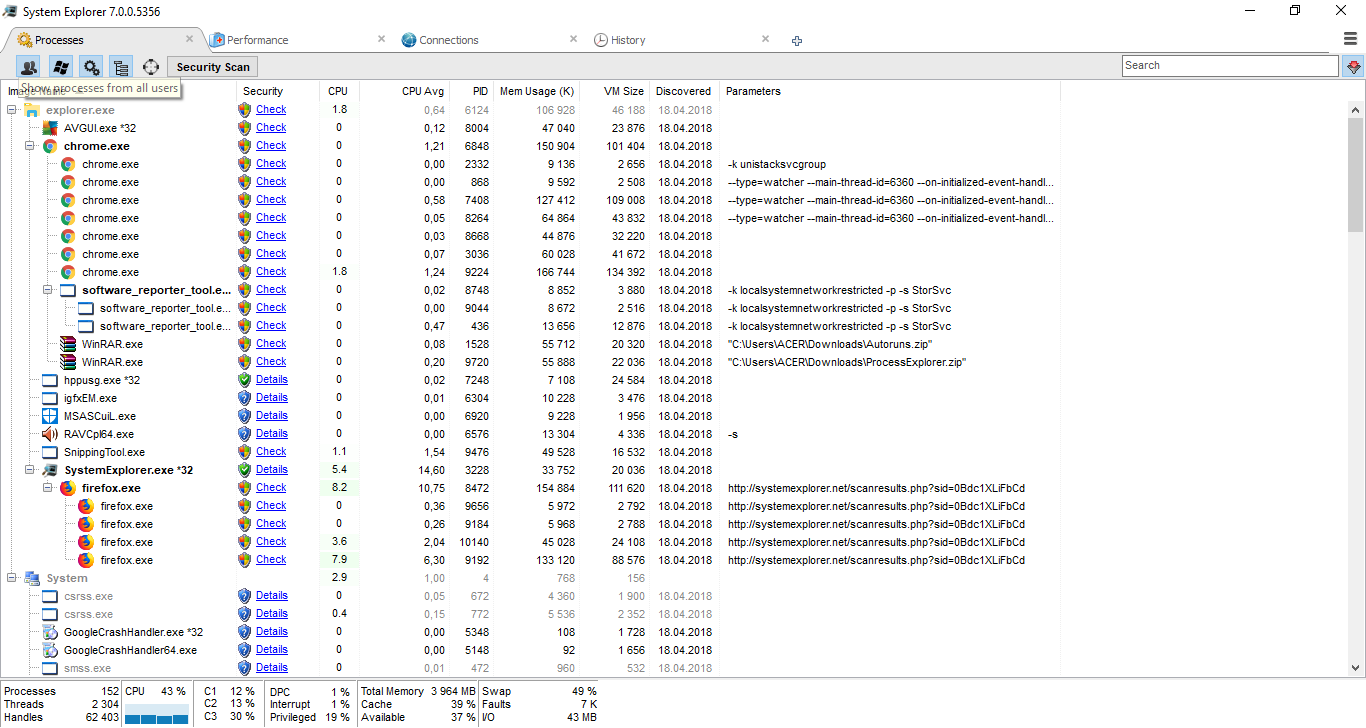Toggle the gears services button in toolbar

(91, 67)
